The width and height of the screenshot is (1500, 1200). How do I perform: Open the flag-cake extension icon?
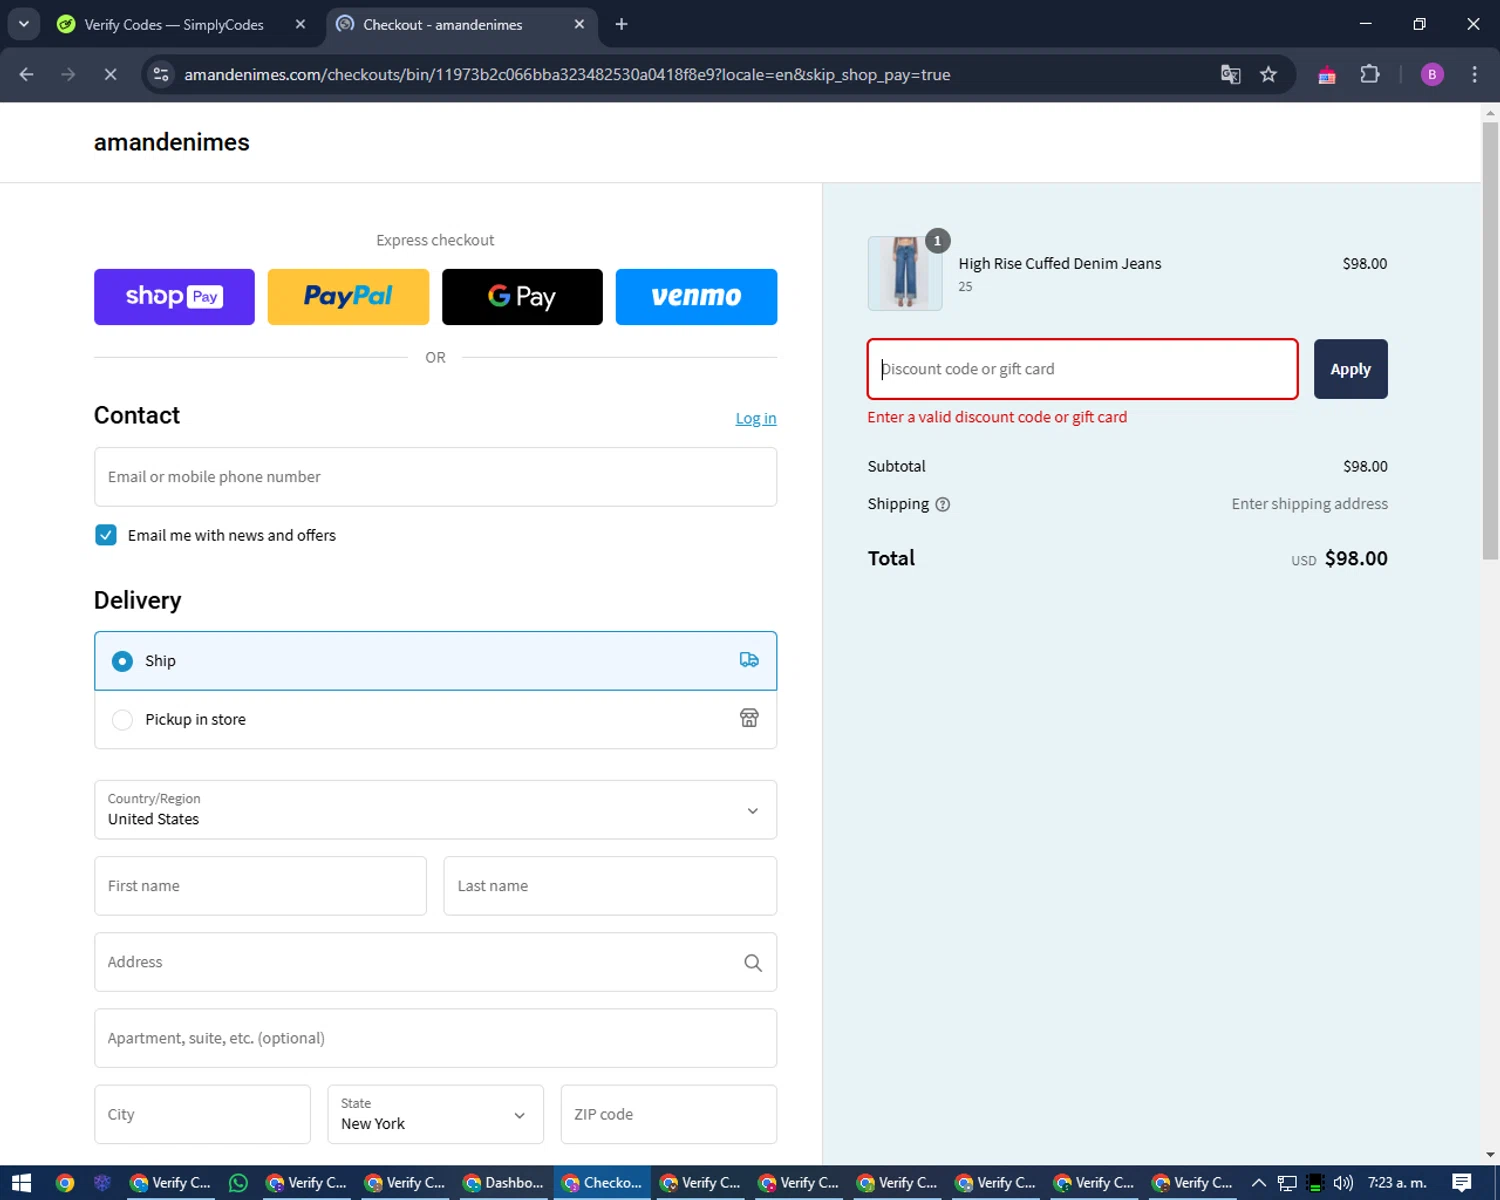(1327, 75)
